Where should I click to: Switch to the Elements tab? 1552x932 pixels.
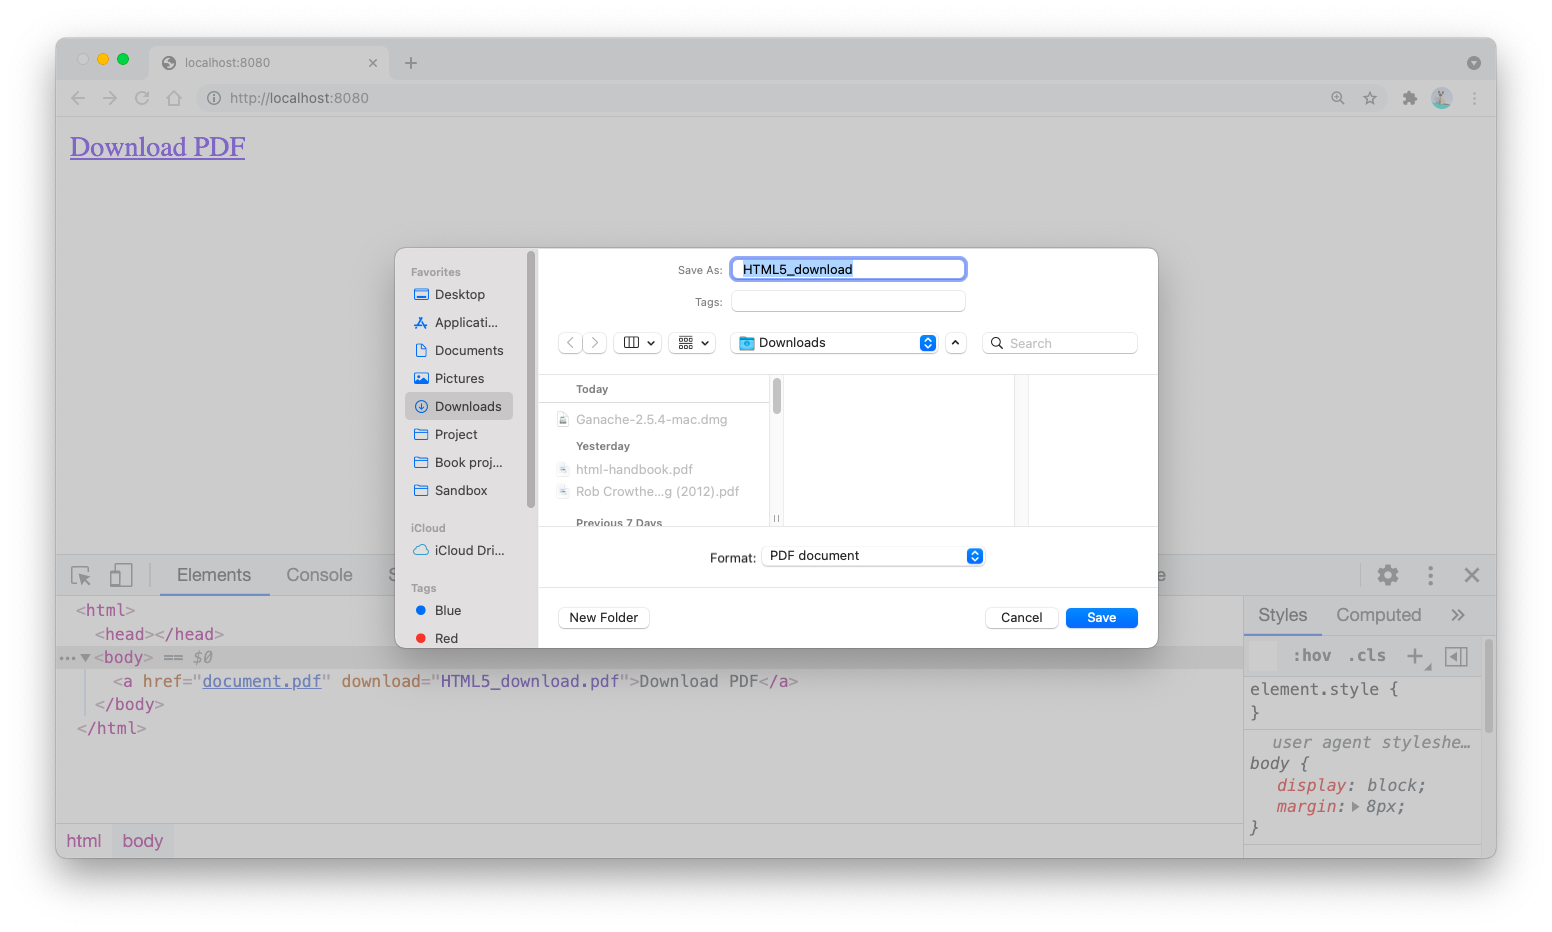(214, 575)
